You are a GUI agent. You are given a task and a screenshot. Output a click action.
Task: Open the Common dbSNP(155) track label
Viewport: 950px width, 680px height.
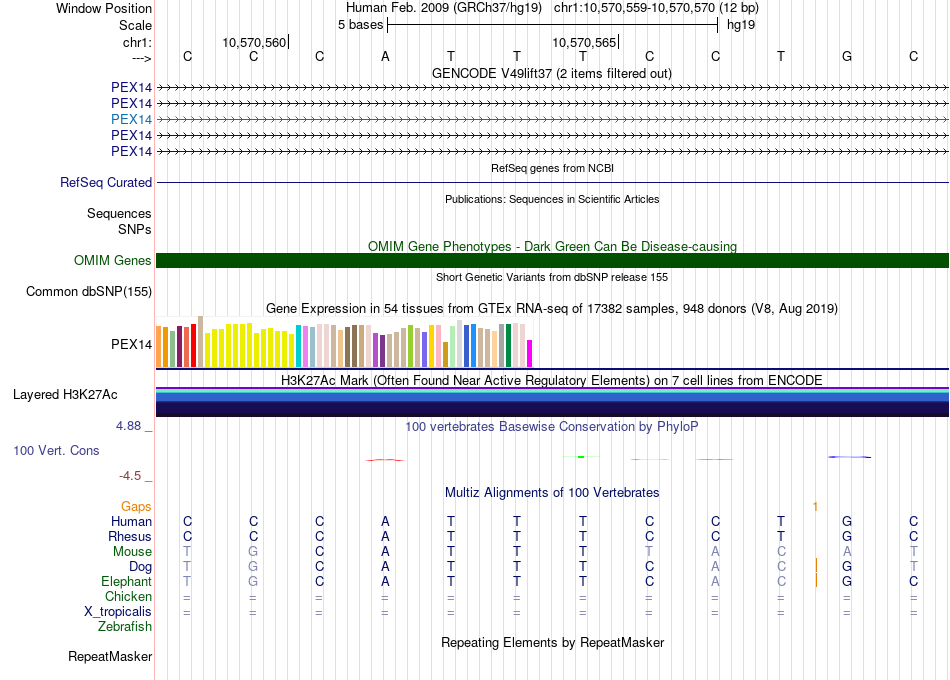click(x=89, y=292)
